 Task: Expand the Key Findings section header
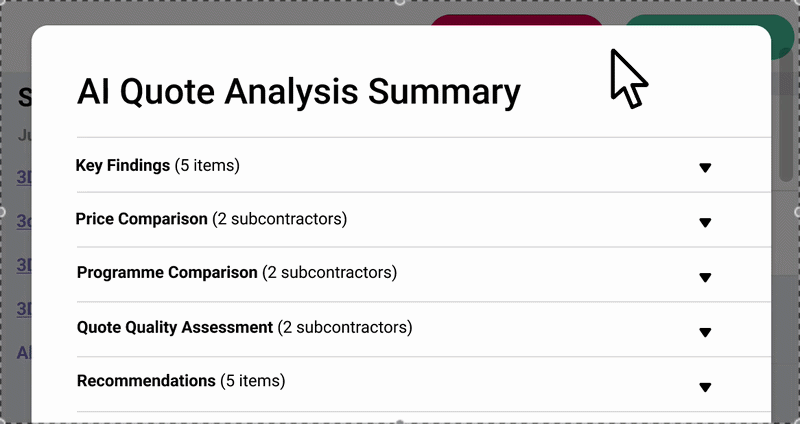123,165
